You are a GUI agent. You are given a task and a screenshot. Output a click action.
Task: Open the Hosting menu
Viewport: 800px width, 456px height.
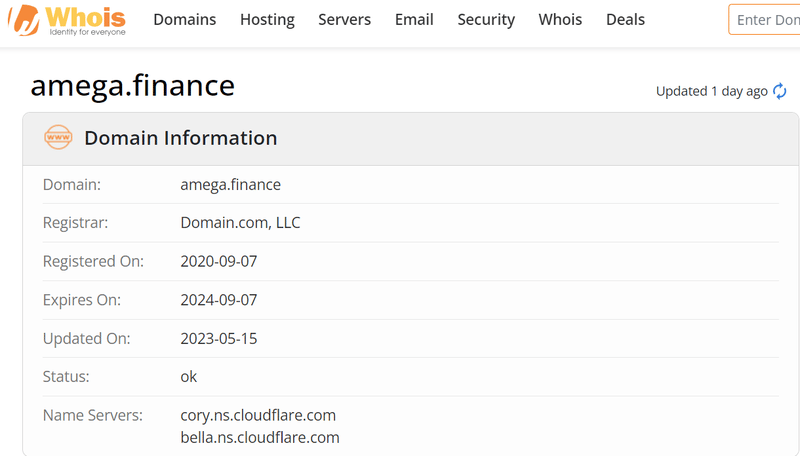267,19
